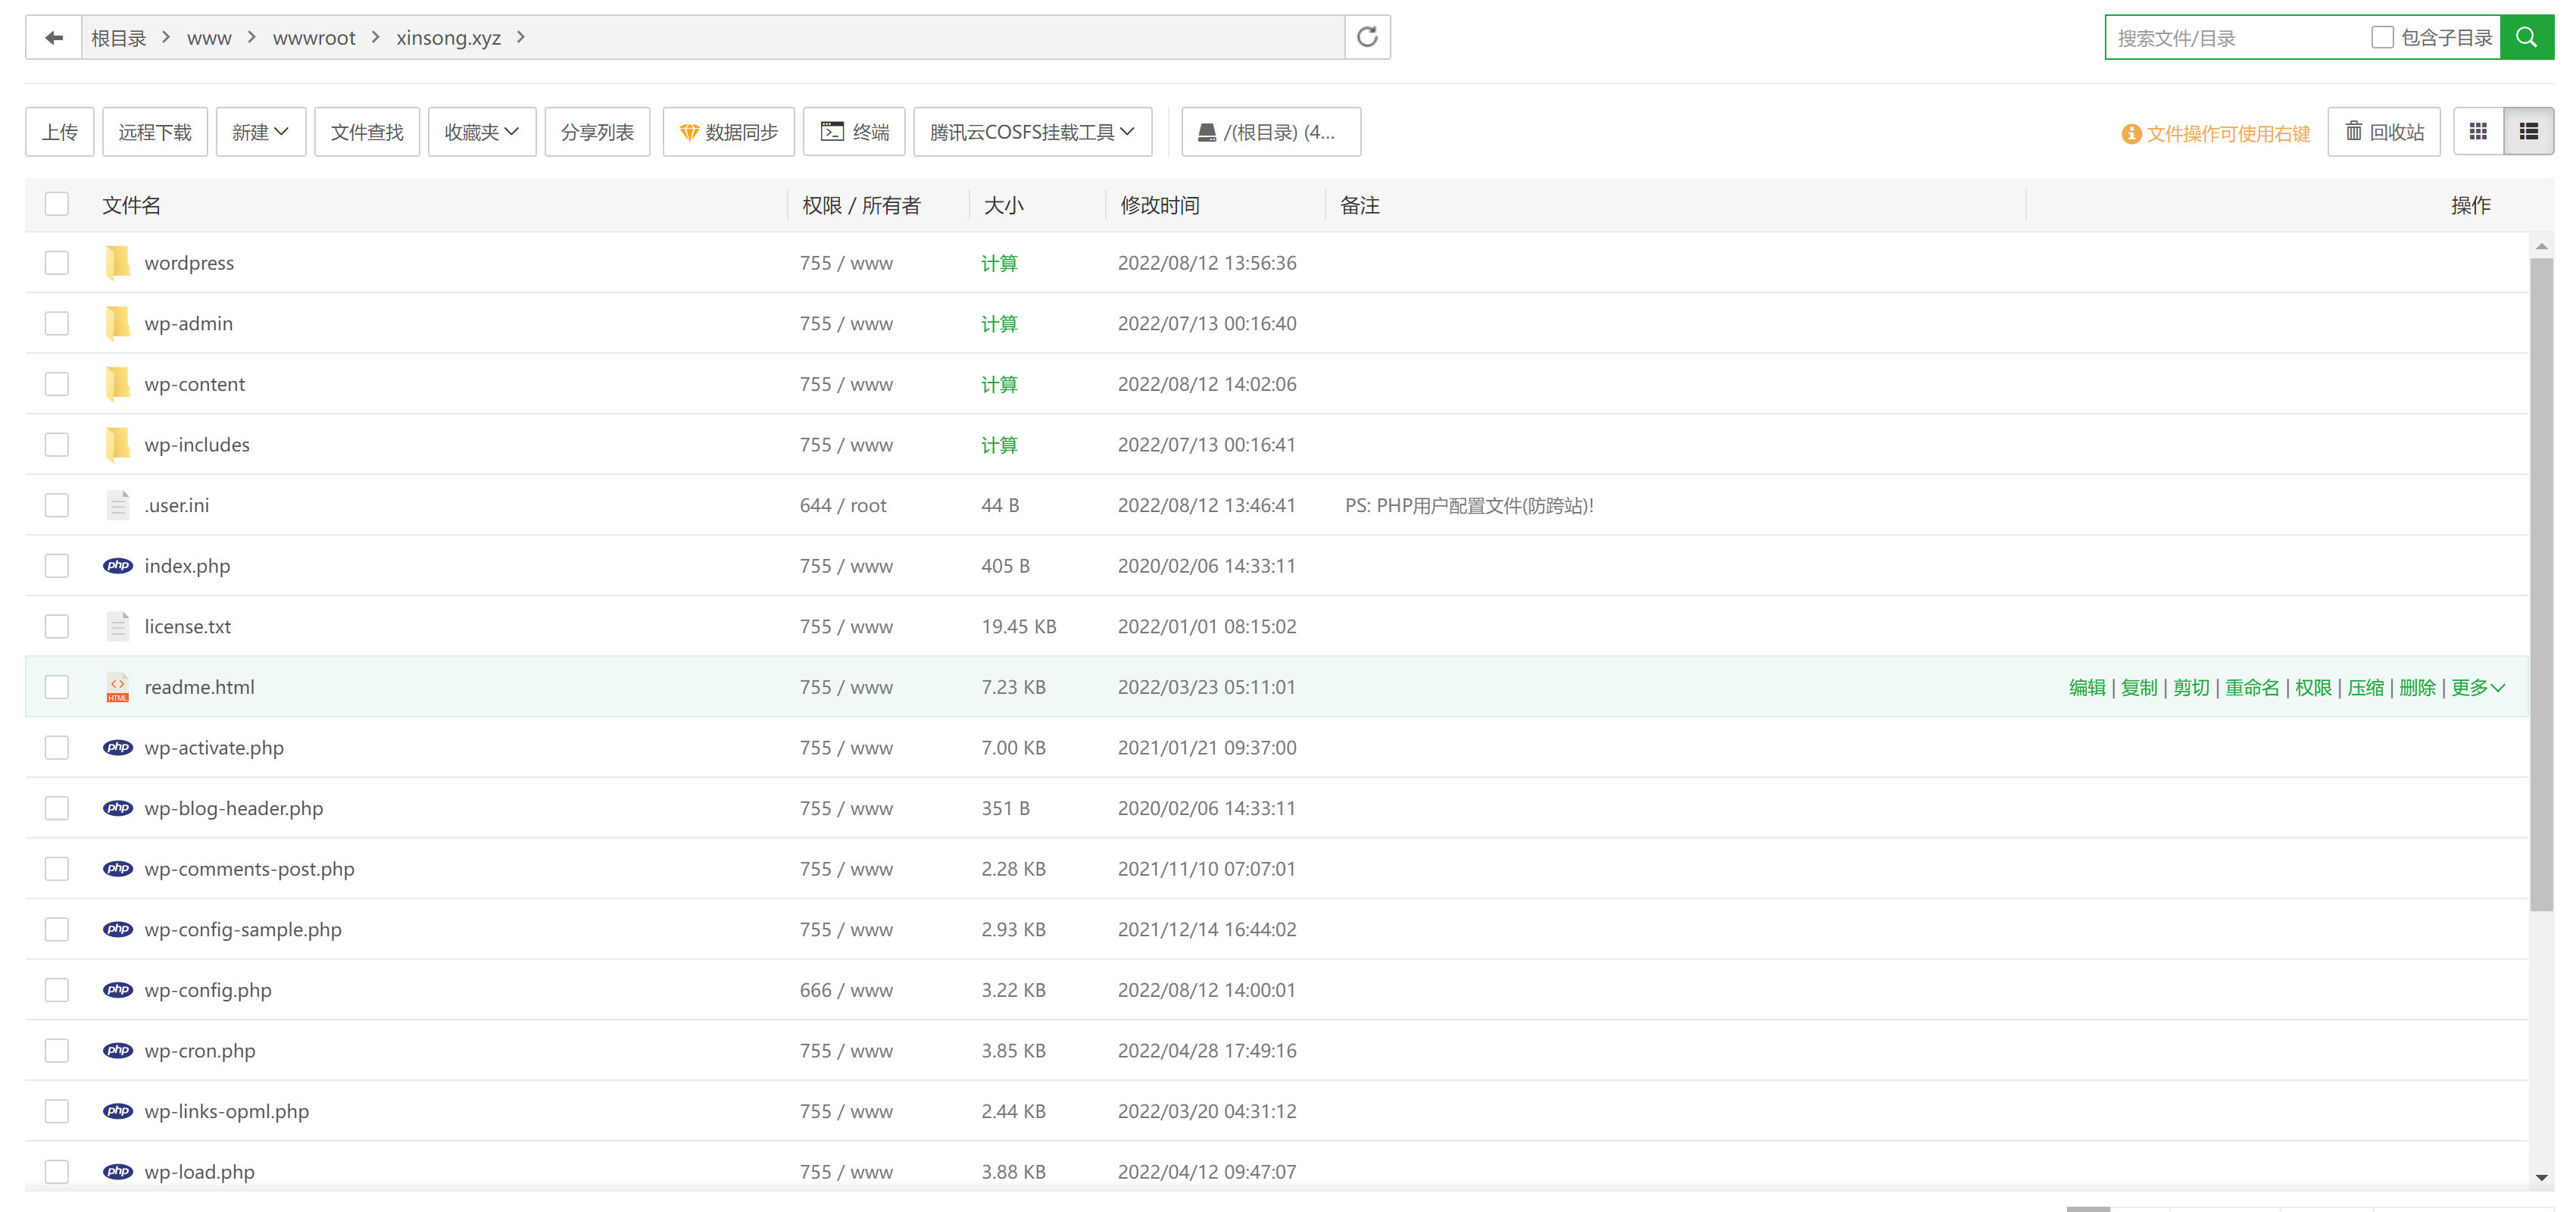
Task: Expand the 收藏夹 favorites dropdown
Action: pos(481,132)
